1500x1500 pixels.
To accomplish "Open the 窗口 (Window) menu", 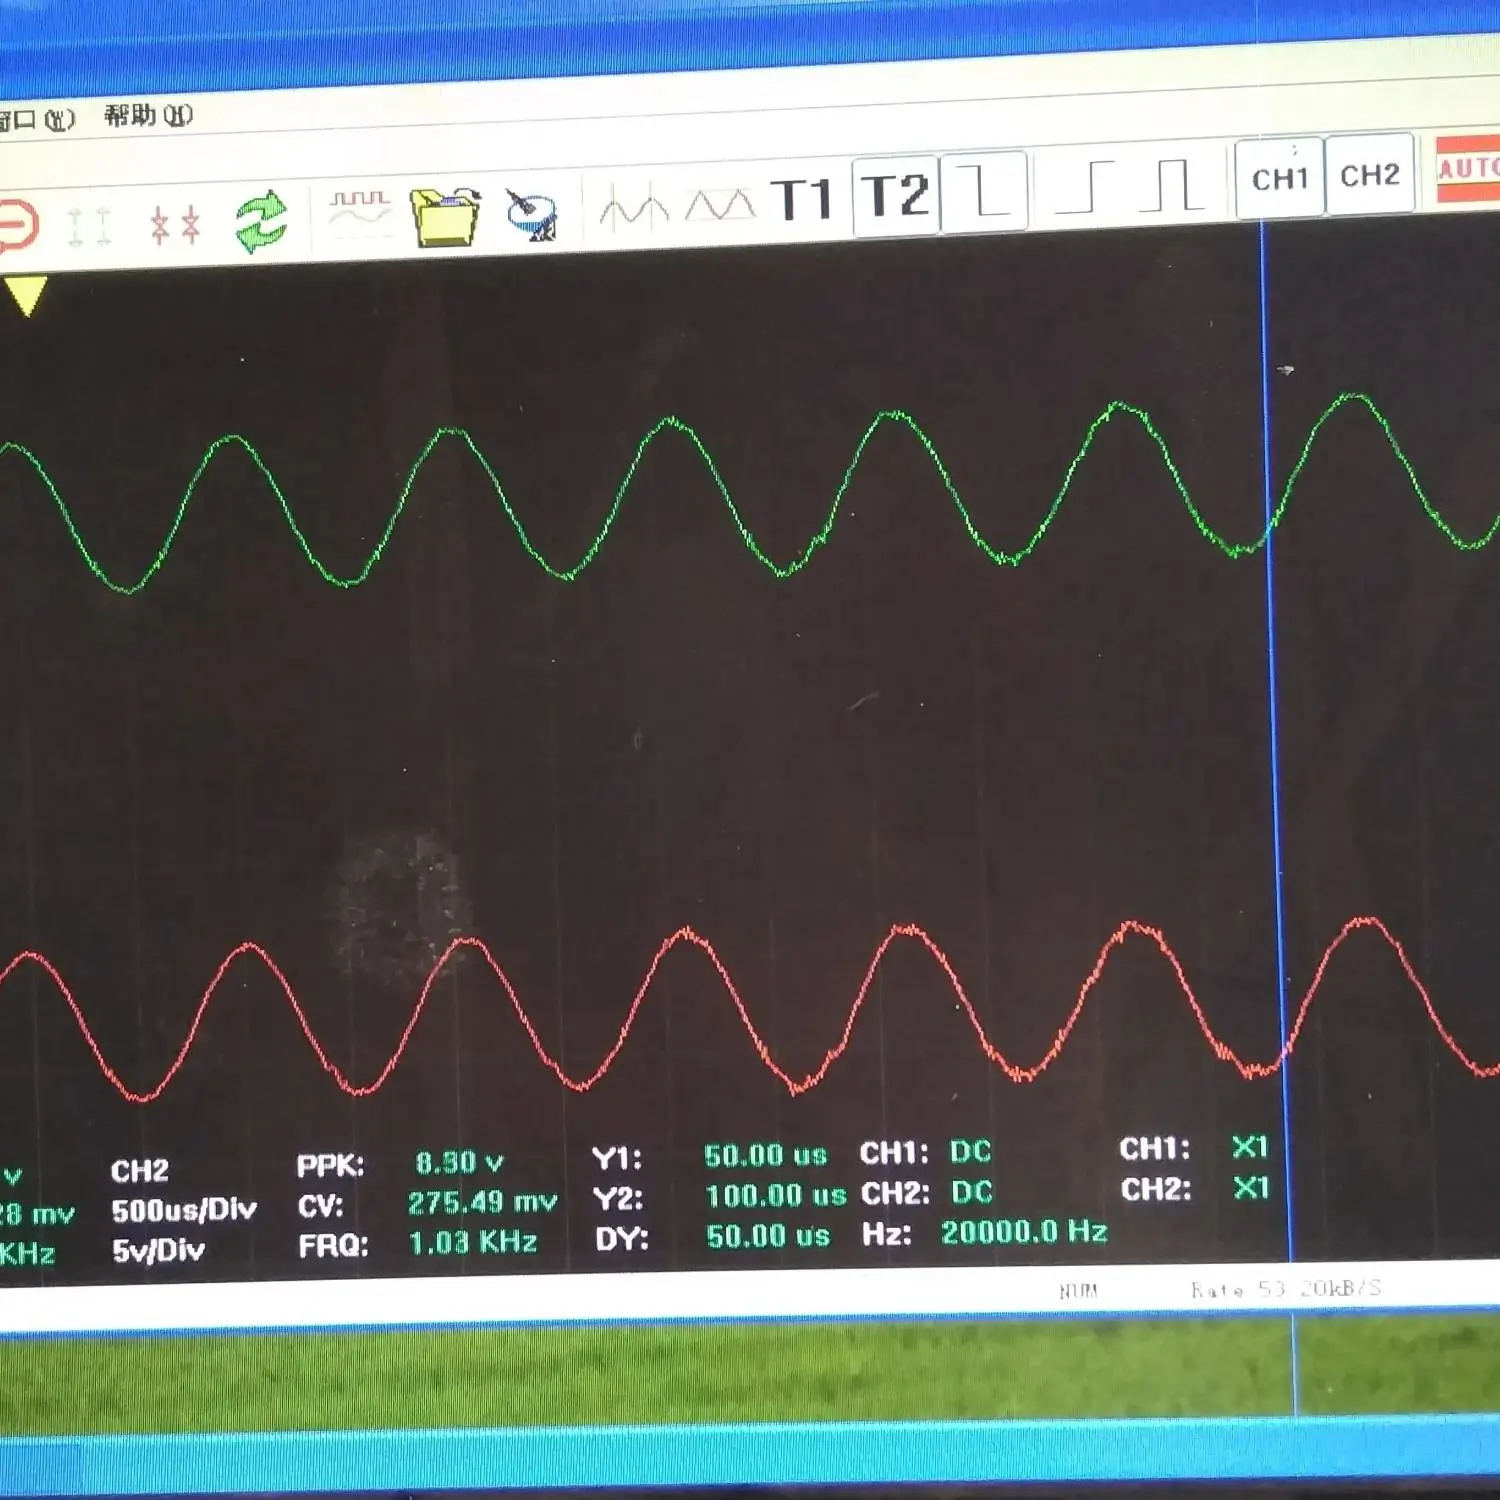I will pos(35,120).
